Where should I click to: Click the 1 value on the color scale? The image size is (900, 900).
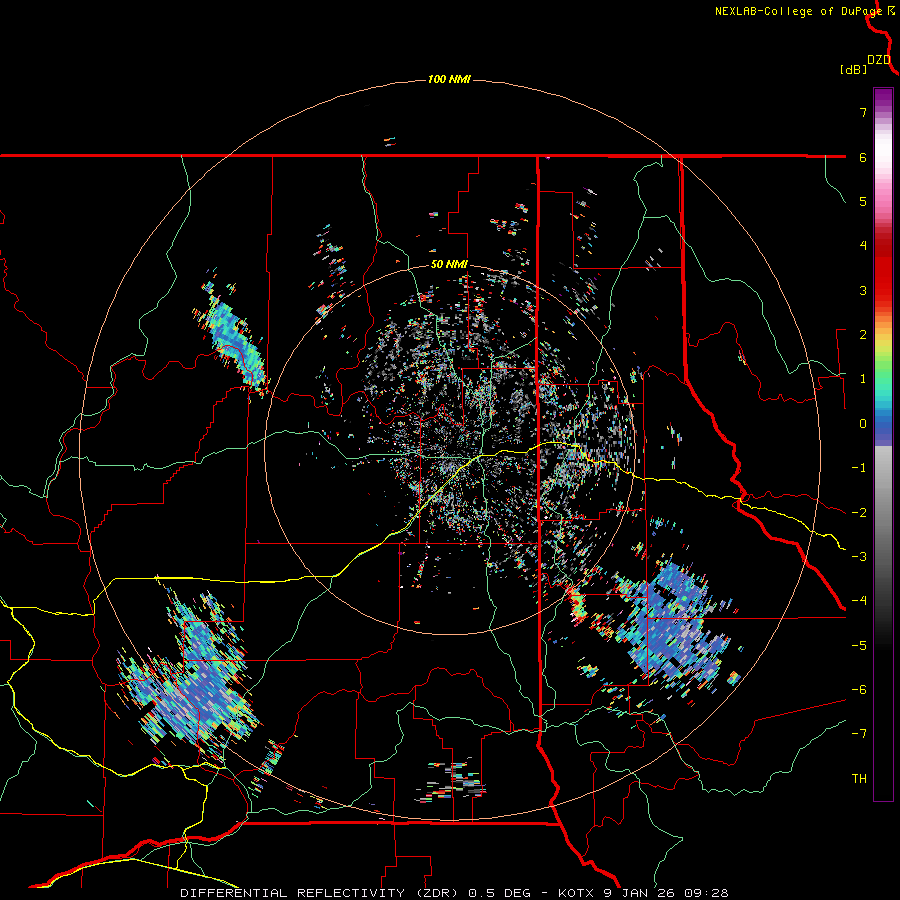pyautogui.click(x=863, y=379)
